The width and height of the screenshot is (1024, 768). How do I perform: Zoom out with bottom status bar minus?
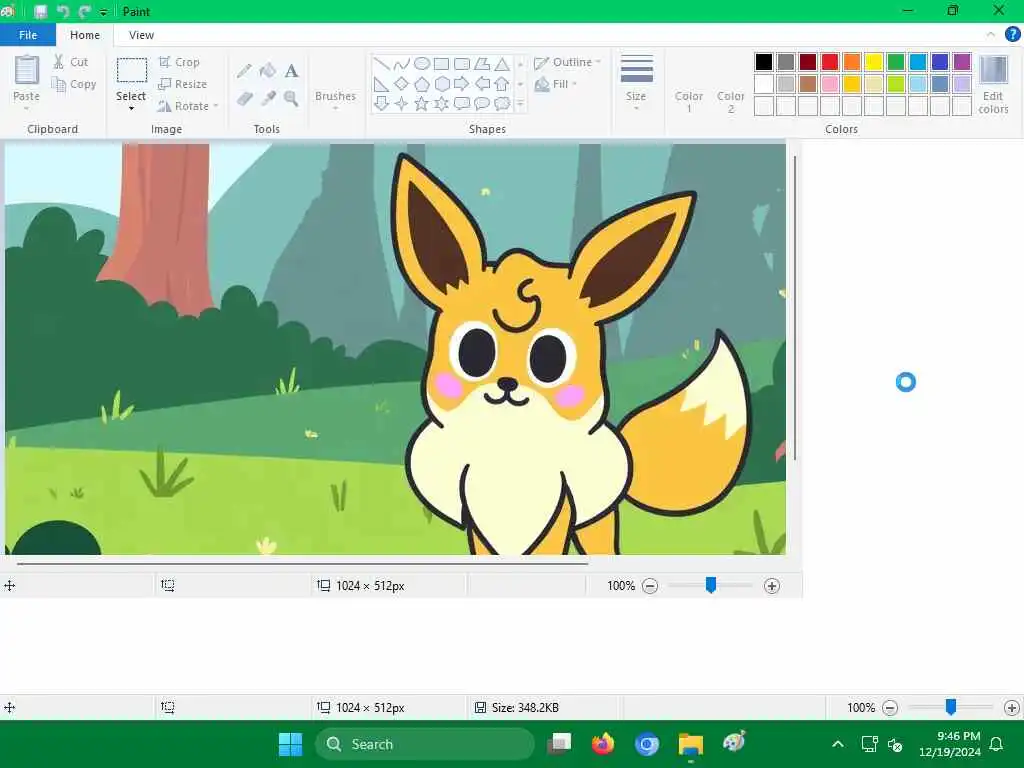(889, 707)
